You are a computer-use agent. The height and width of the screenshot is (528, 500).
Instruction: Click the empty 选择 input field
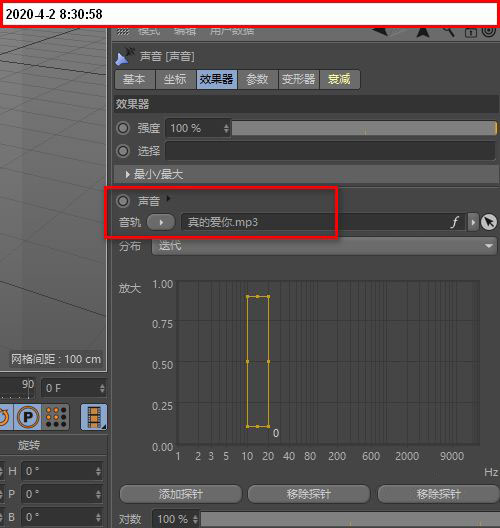(330, 151)
